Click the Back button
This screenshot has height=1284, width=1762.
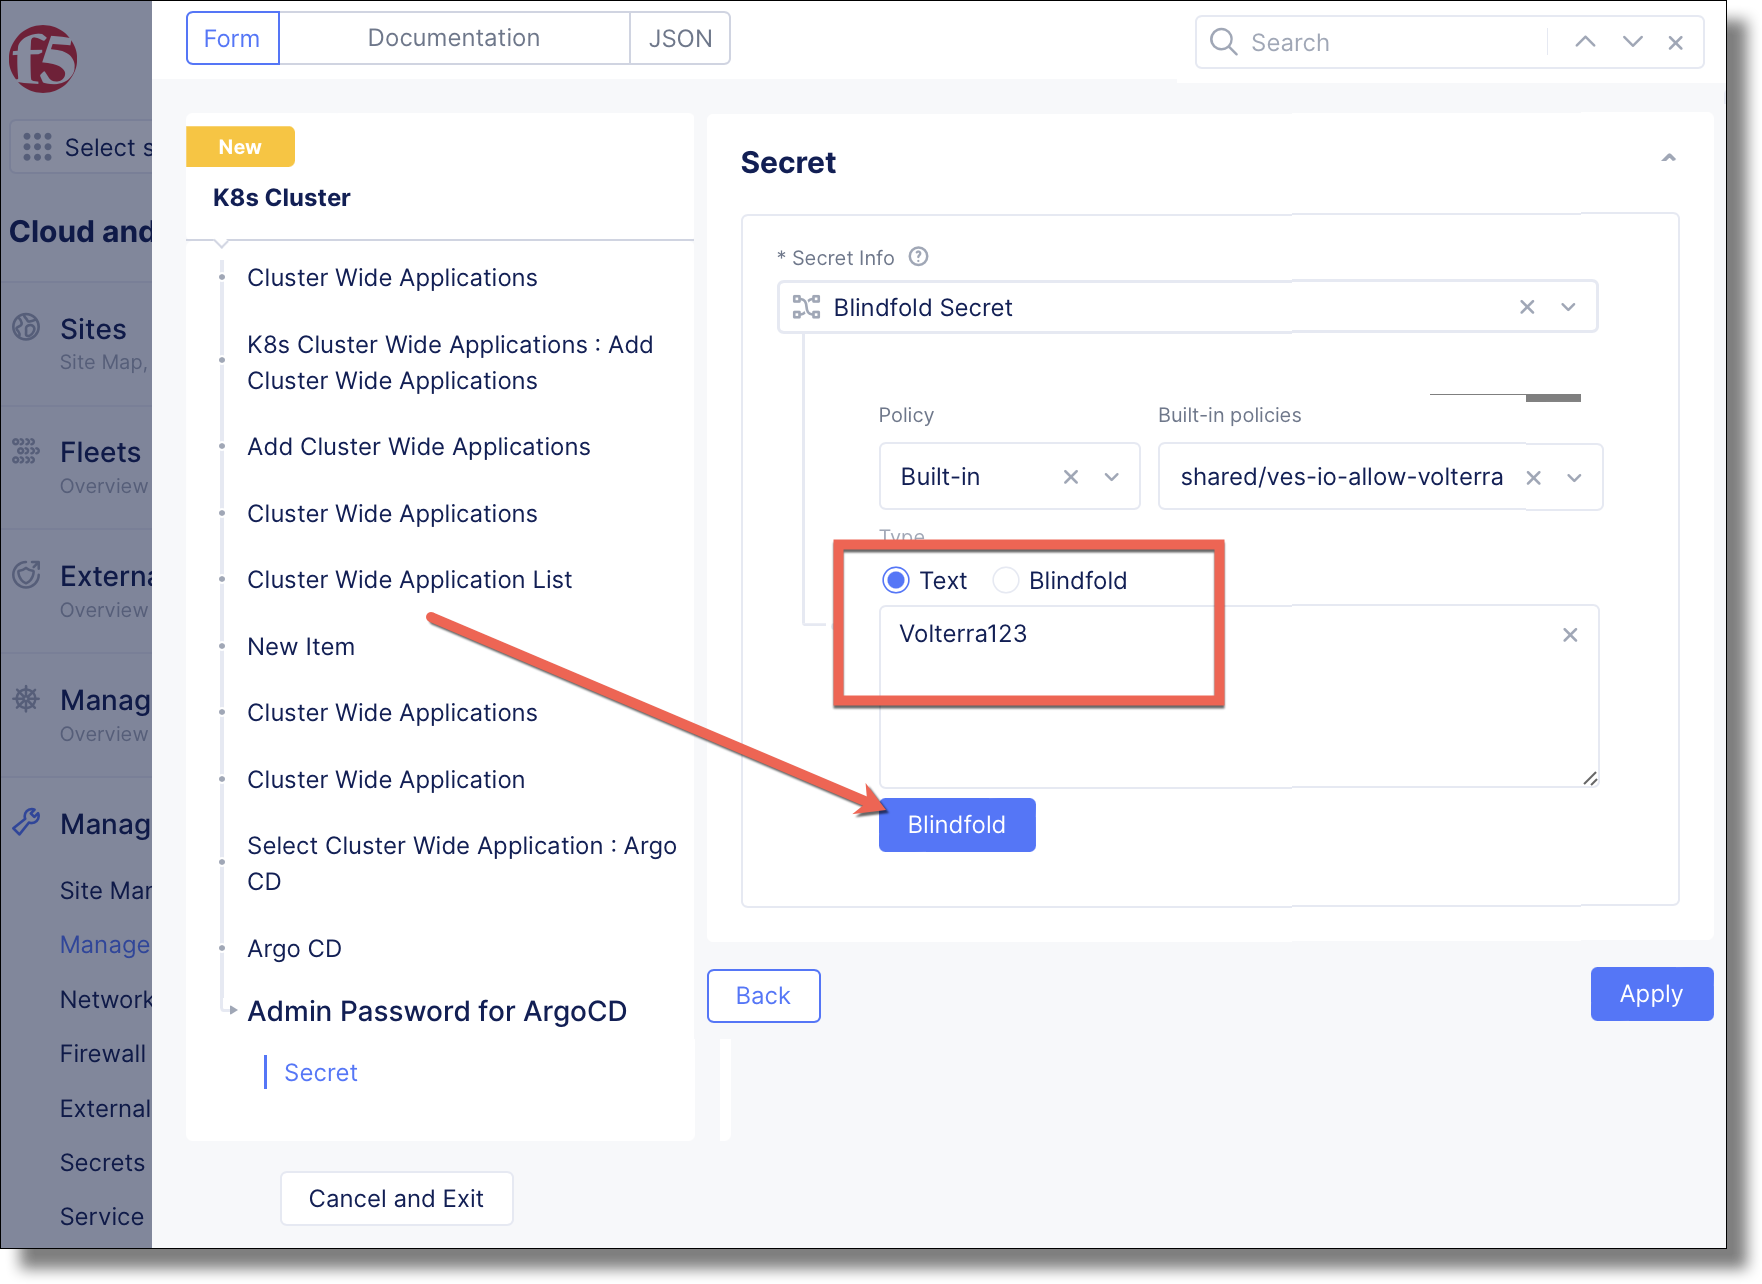click(764, 996)
